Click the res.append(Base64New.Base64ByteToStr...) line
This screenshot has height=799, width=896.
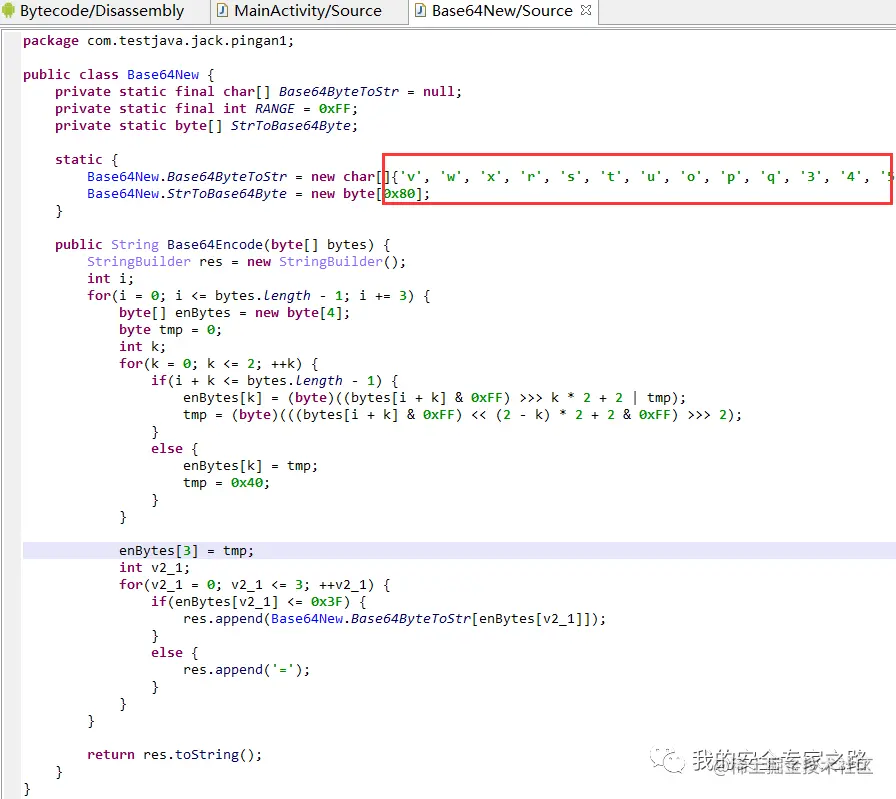coord(394,618)
